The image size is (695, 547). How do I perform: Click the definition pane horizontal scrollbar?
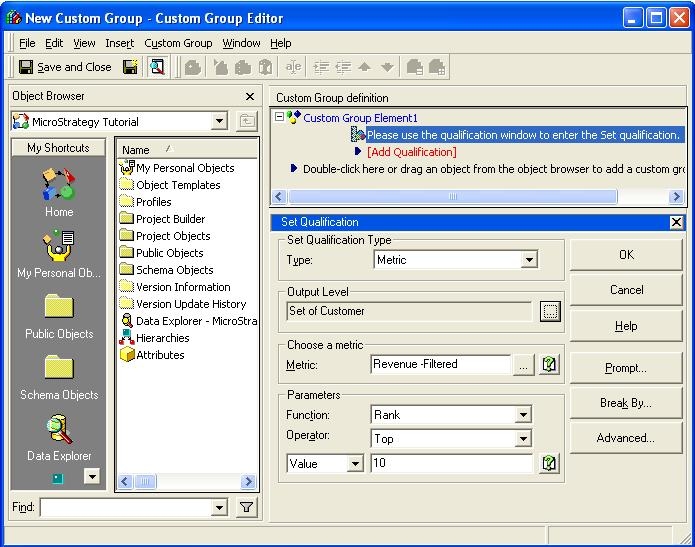coord(478,196)
